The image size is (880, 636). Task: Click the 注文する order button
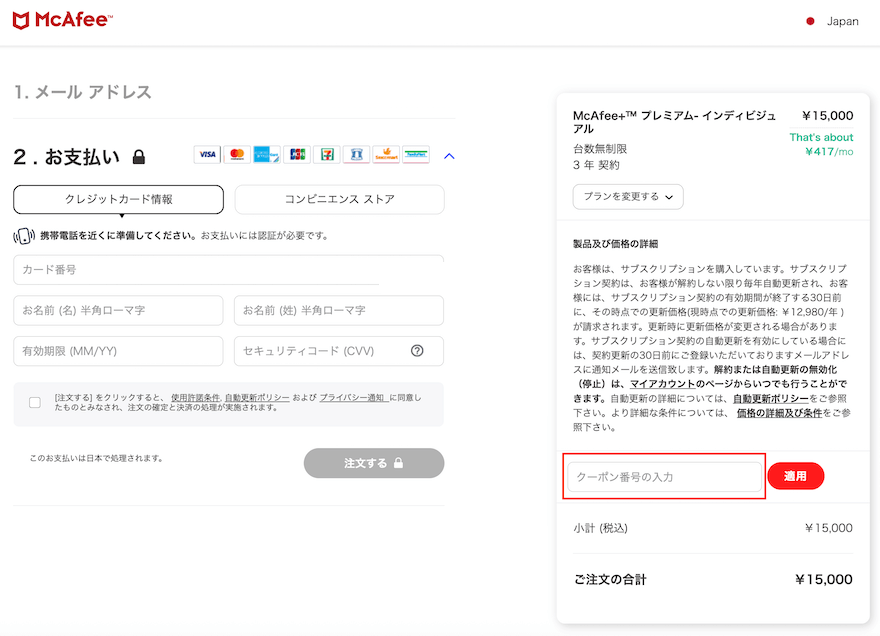click(x=374, y=463)
